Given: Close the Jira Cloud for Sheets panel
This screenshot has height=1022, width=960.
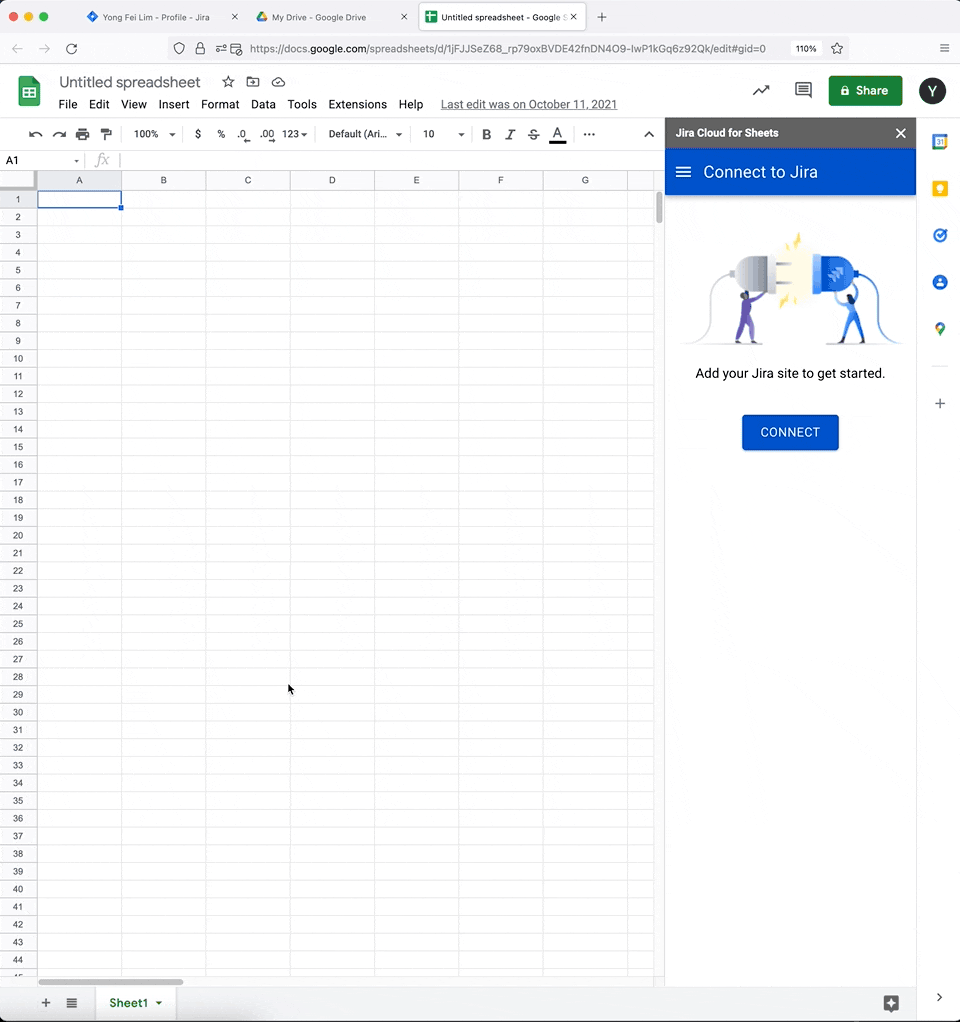Looking at the screenshot, I should (901, 133).
